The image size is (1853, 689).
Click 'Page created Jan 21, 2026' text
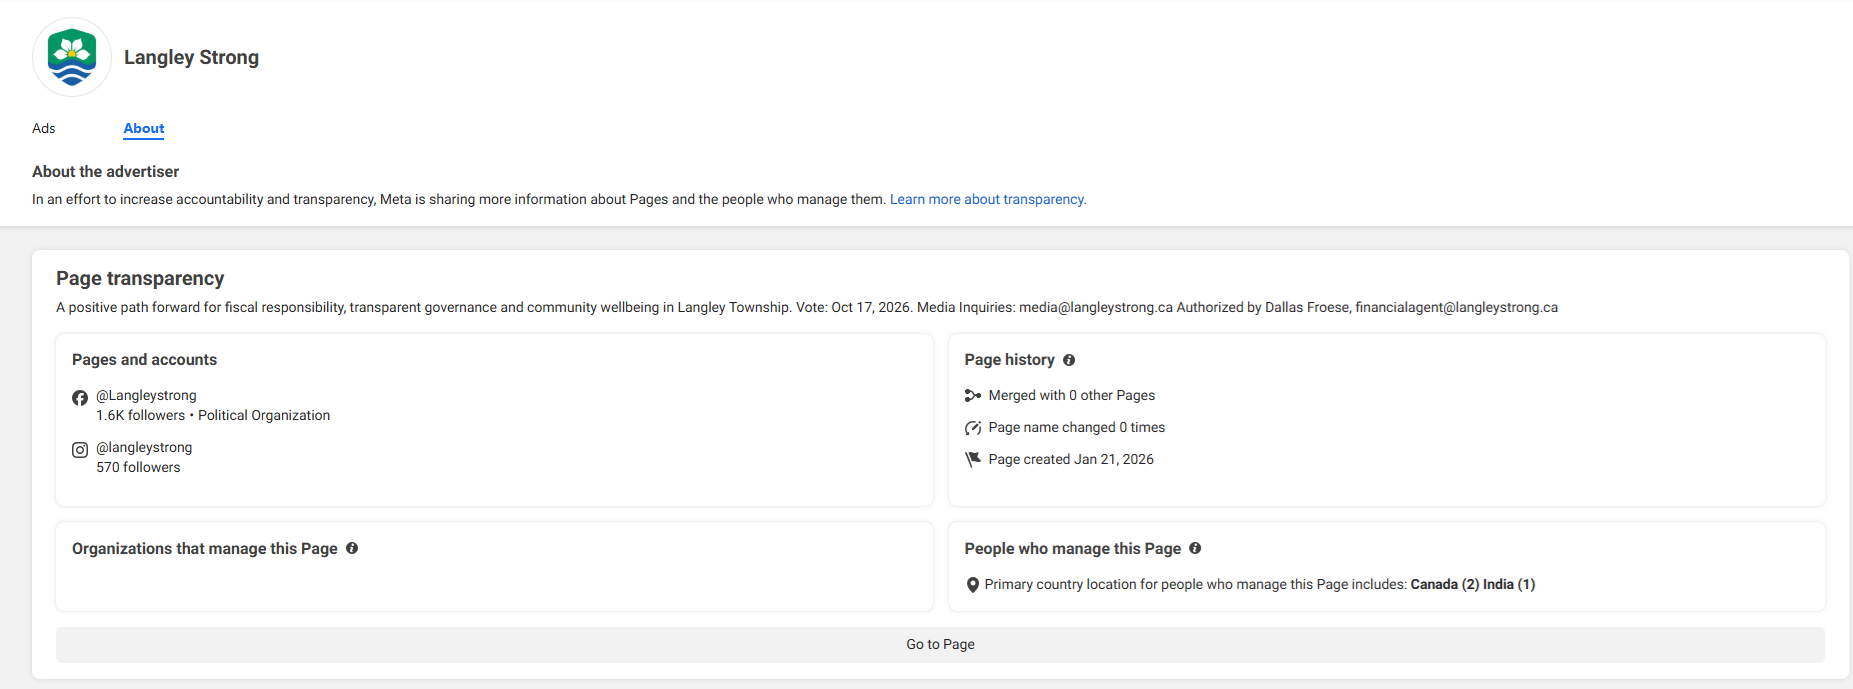pos(1071,459)
